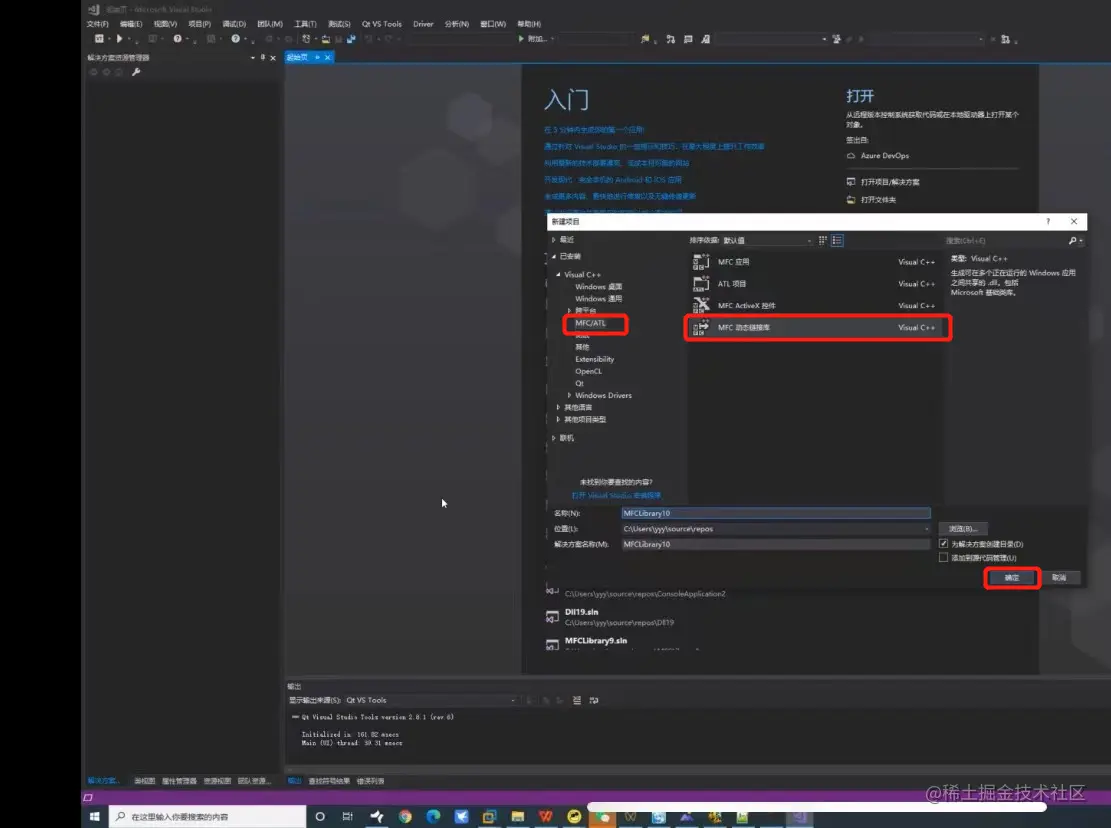
Task: Expand the 联机 (Online) tree node
Action: coord(554,438)
